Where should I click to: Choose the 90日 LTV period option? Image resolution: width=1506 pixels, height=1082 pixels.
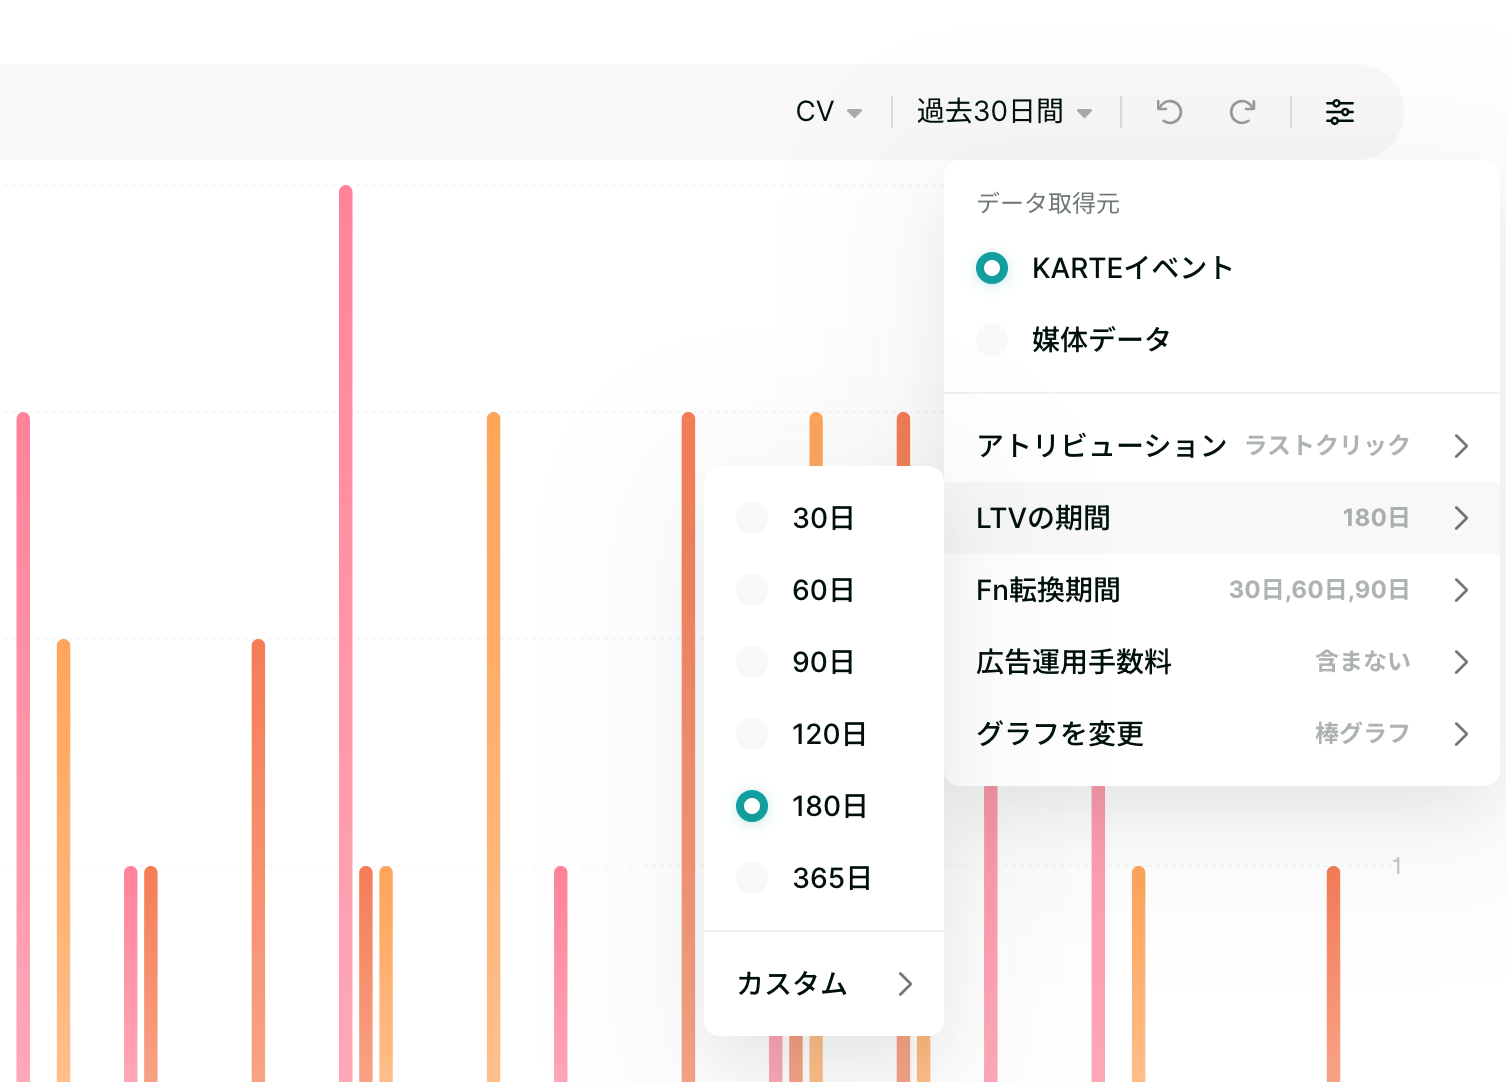(x=824, y=662)
